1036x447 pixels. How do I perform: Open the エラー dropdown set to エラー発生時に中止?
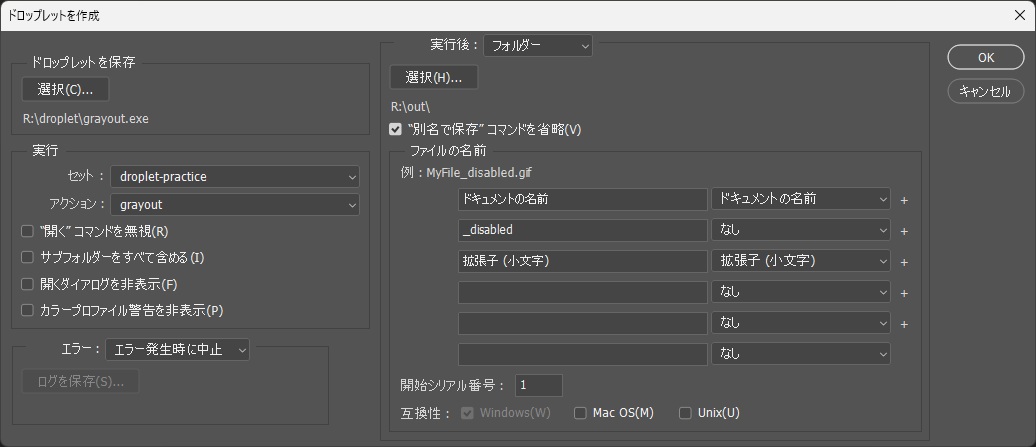click(177, 349)
